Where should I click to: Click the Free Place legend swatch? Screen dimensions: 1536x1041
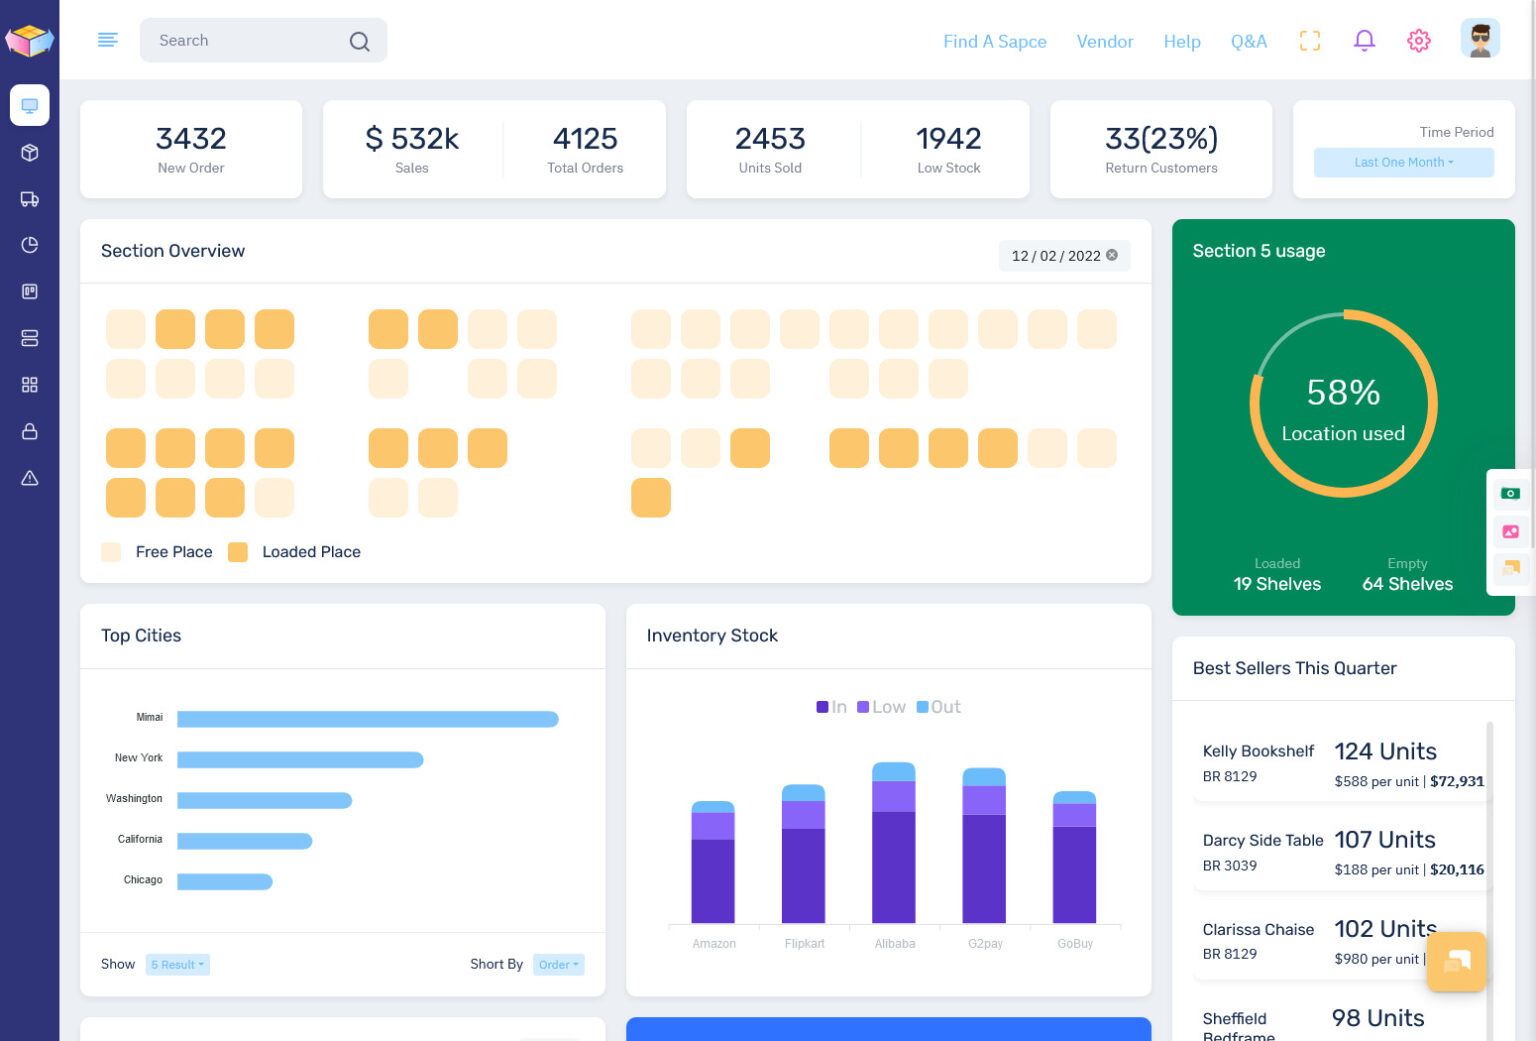(111, 552)
